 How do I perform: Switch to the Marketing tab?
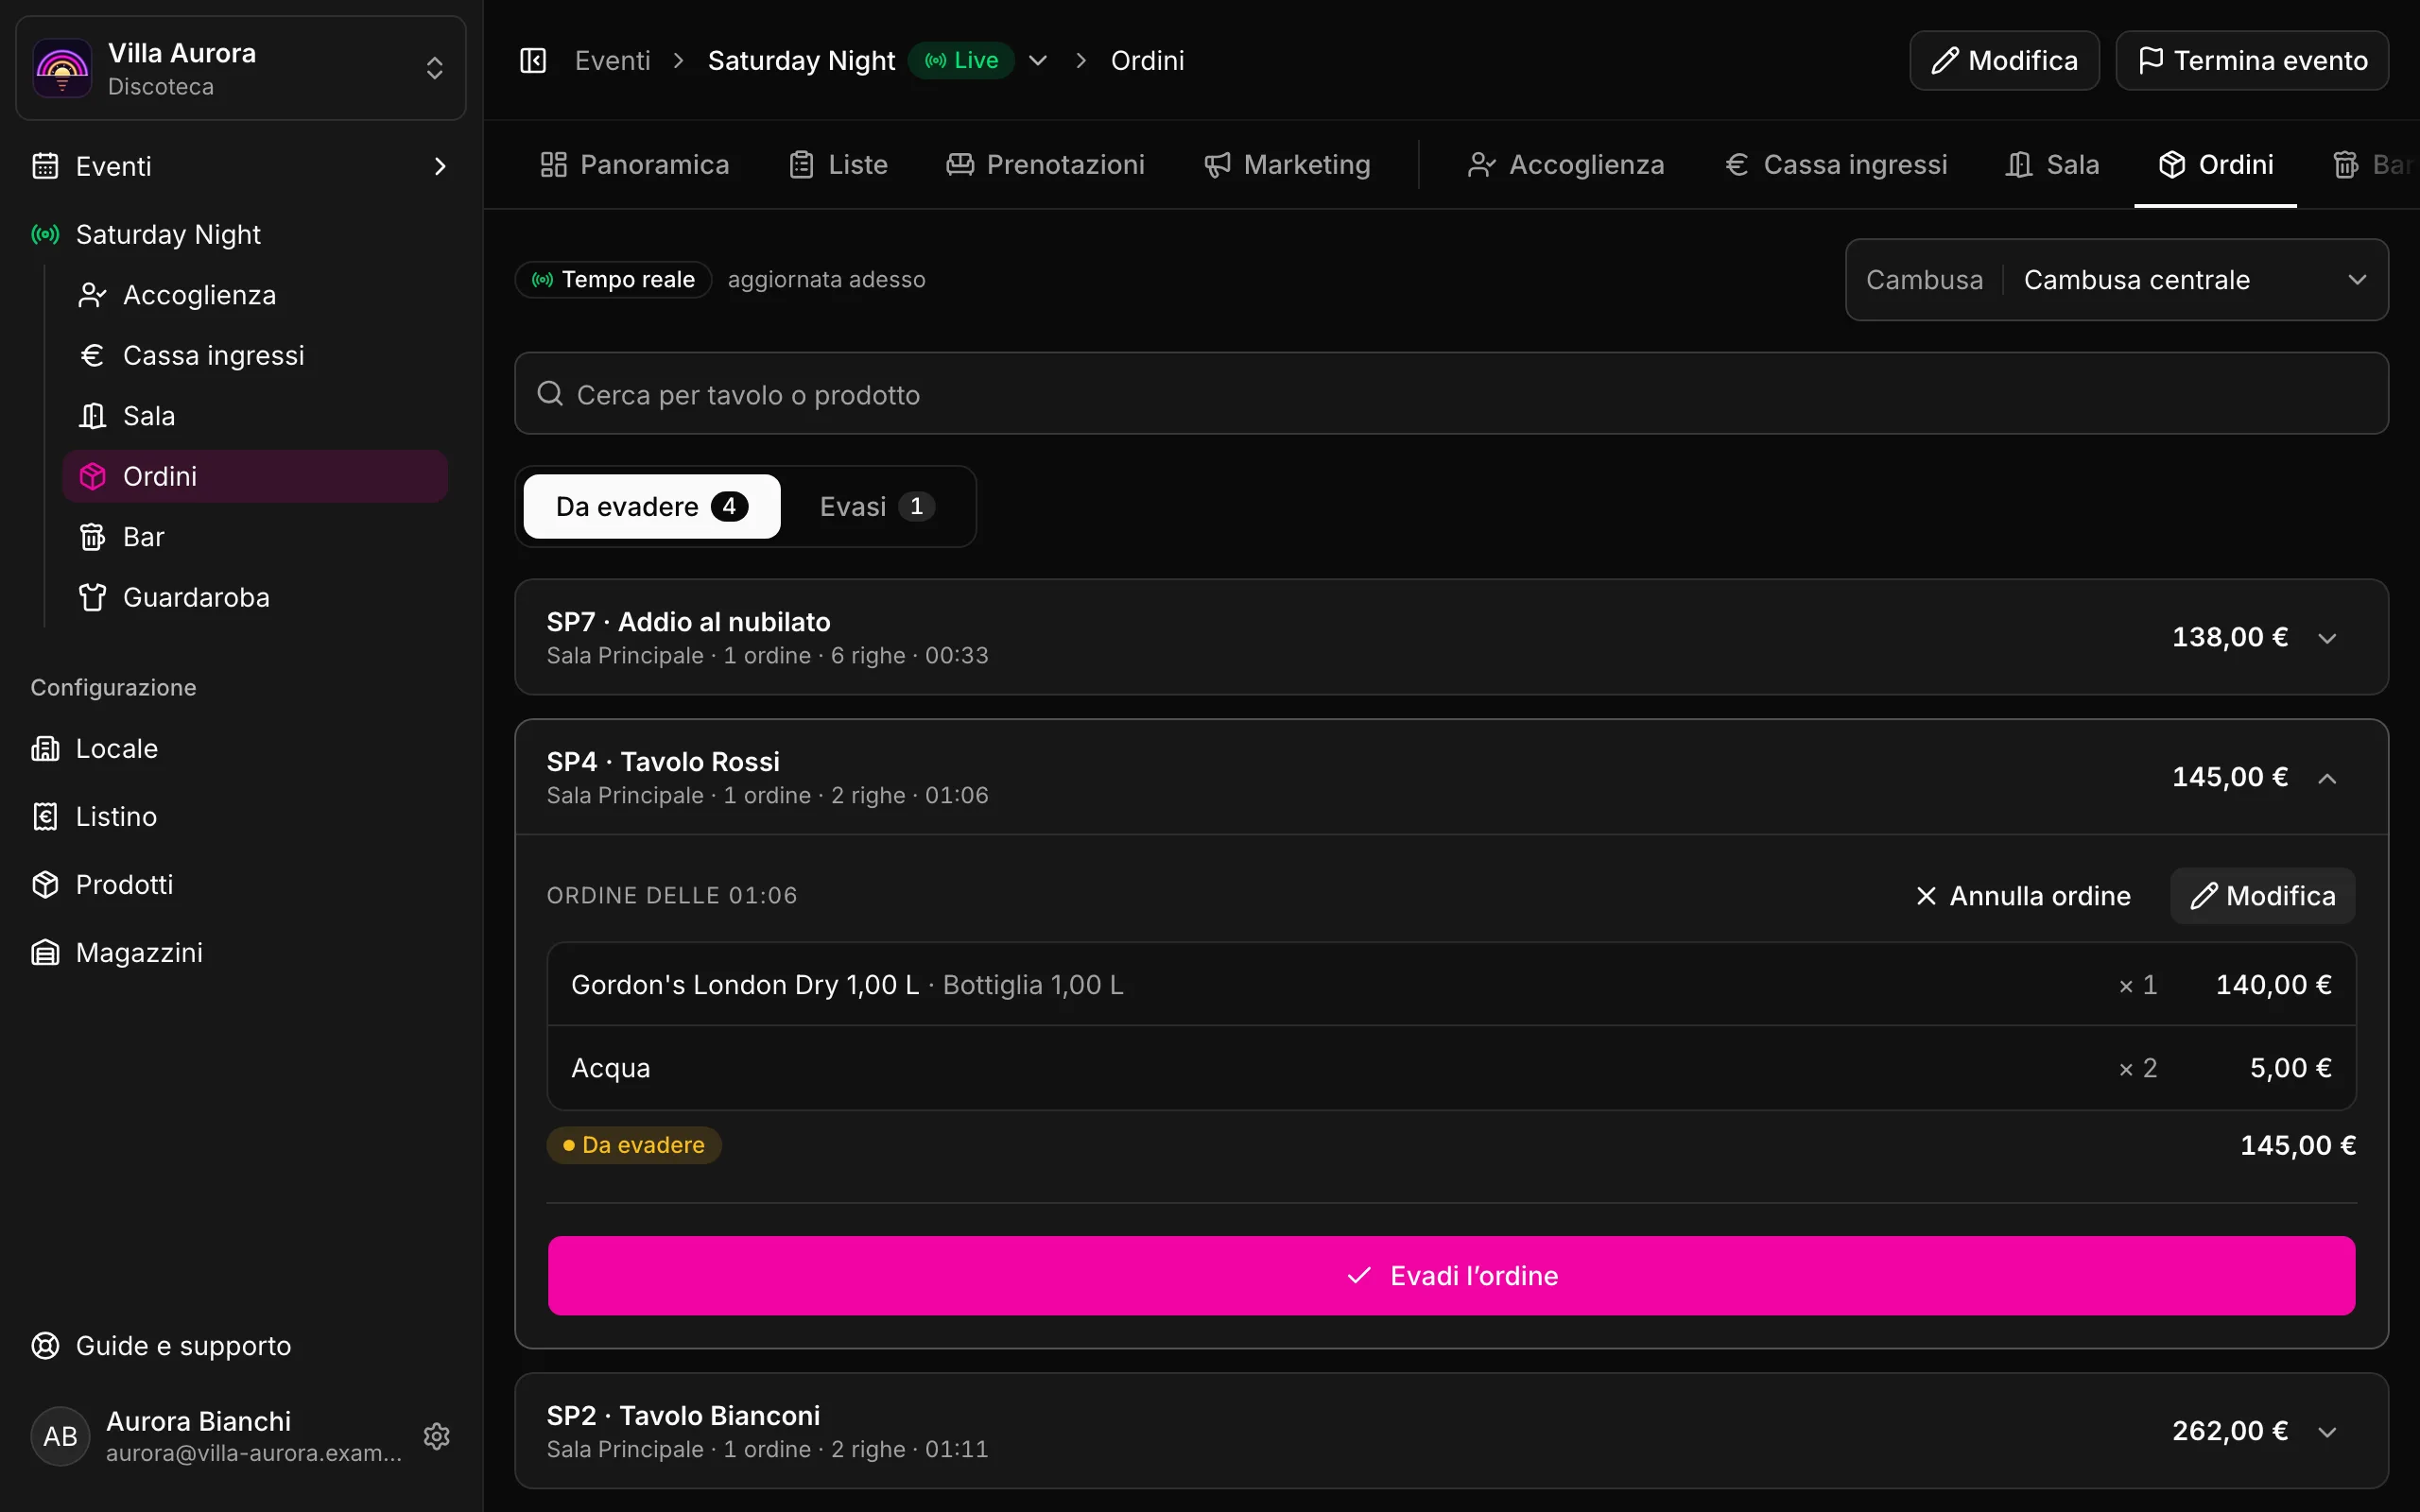click(1288, 165)
